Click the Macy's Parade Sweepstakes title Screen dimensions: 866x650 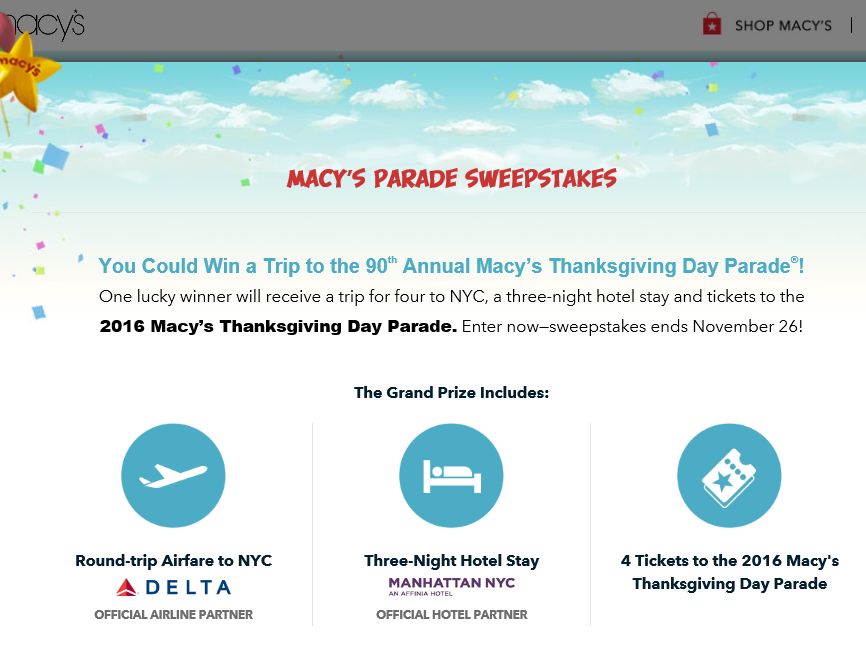(x=451, y=178)
